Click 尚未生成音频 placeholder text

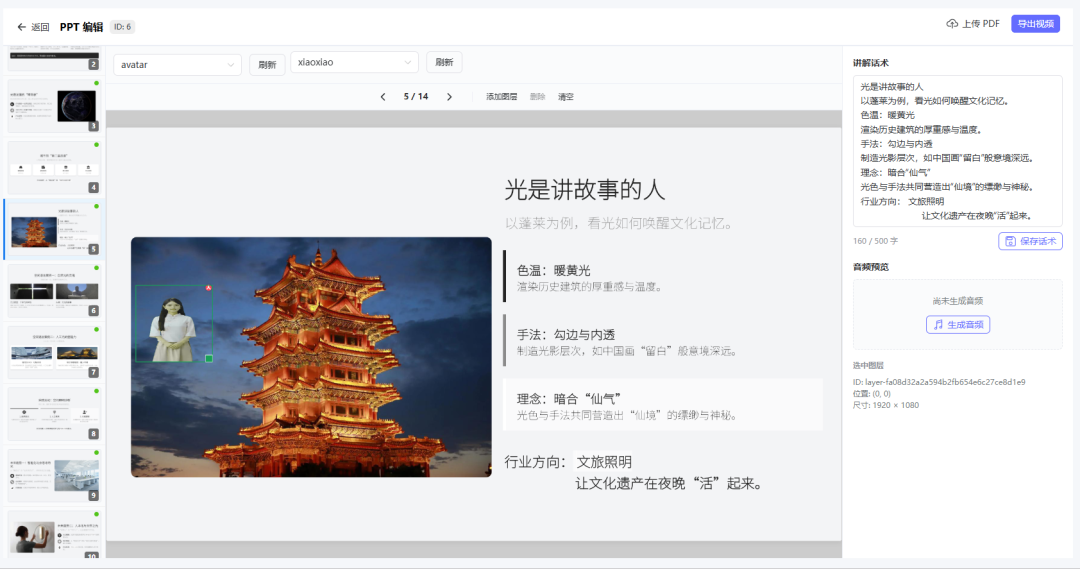(957, 301)
